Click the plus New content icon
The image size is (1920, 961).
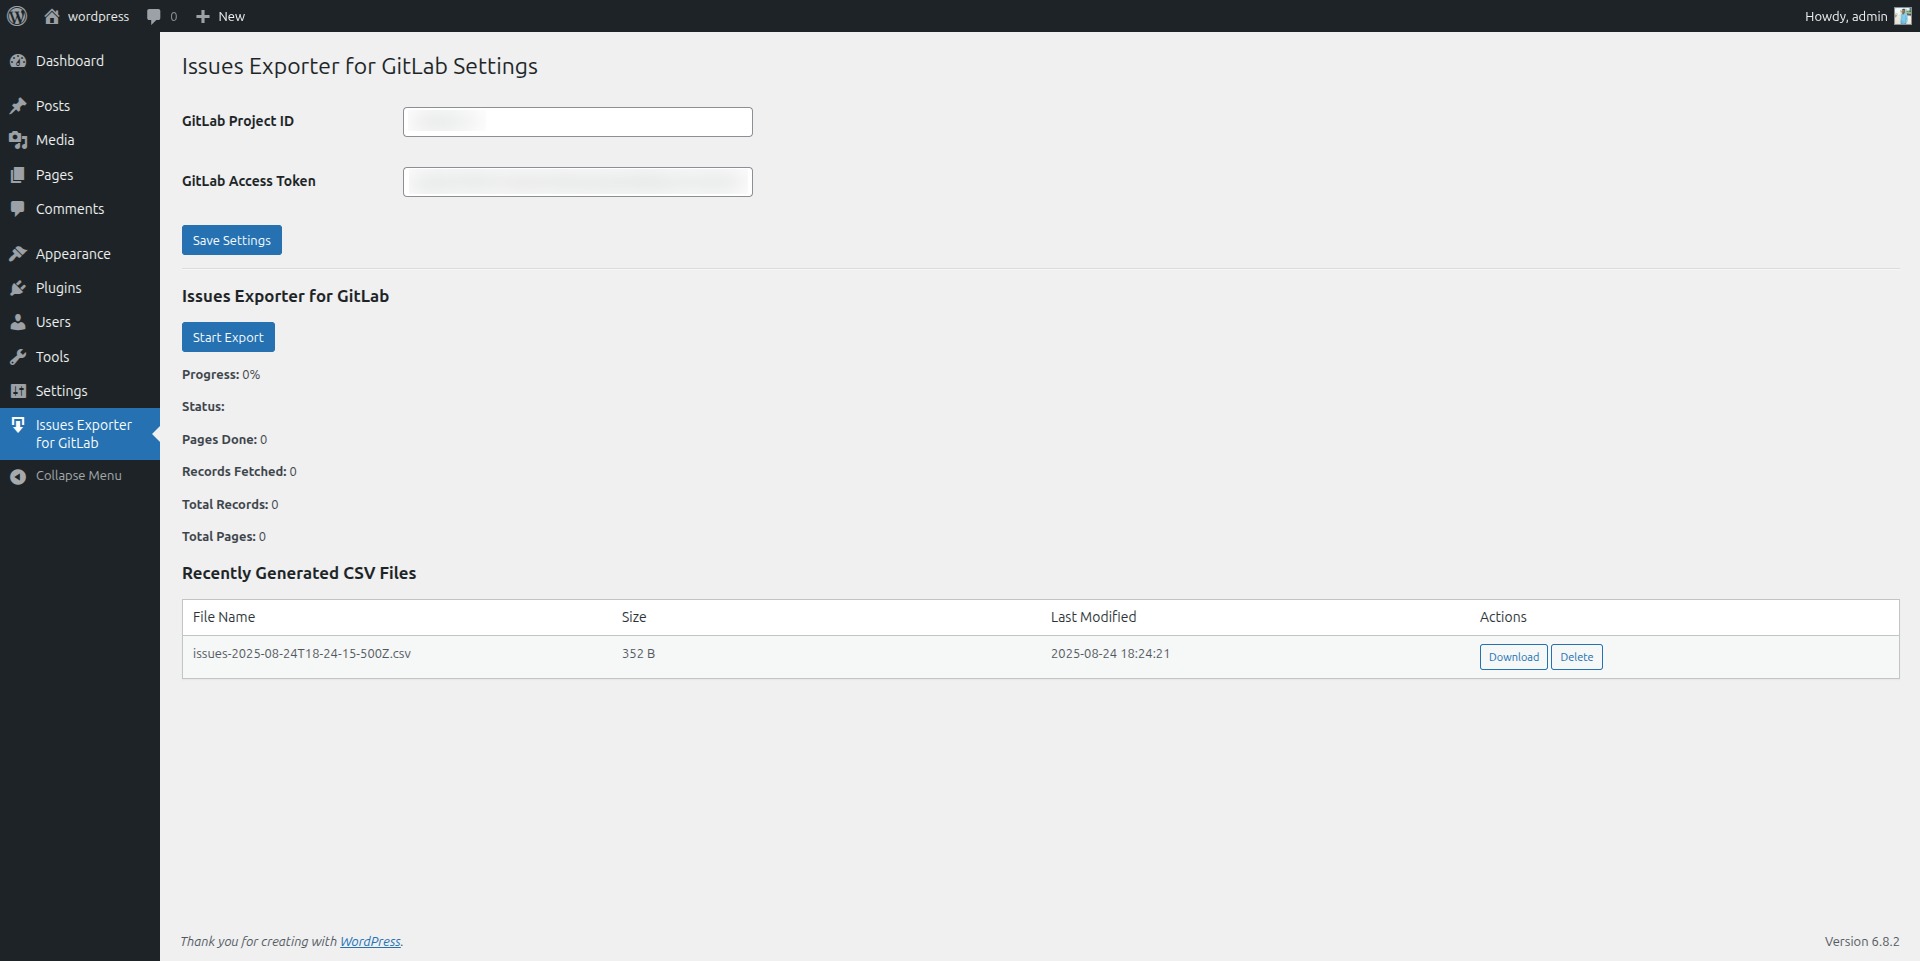point(203,16)
